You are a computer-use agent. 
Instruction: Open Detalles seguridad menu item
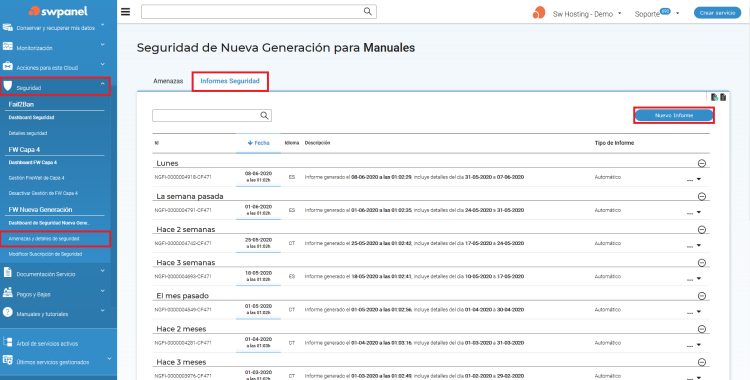tap(28, 133)
